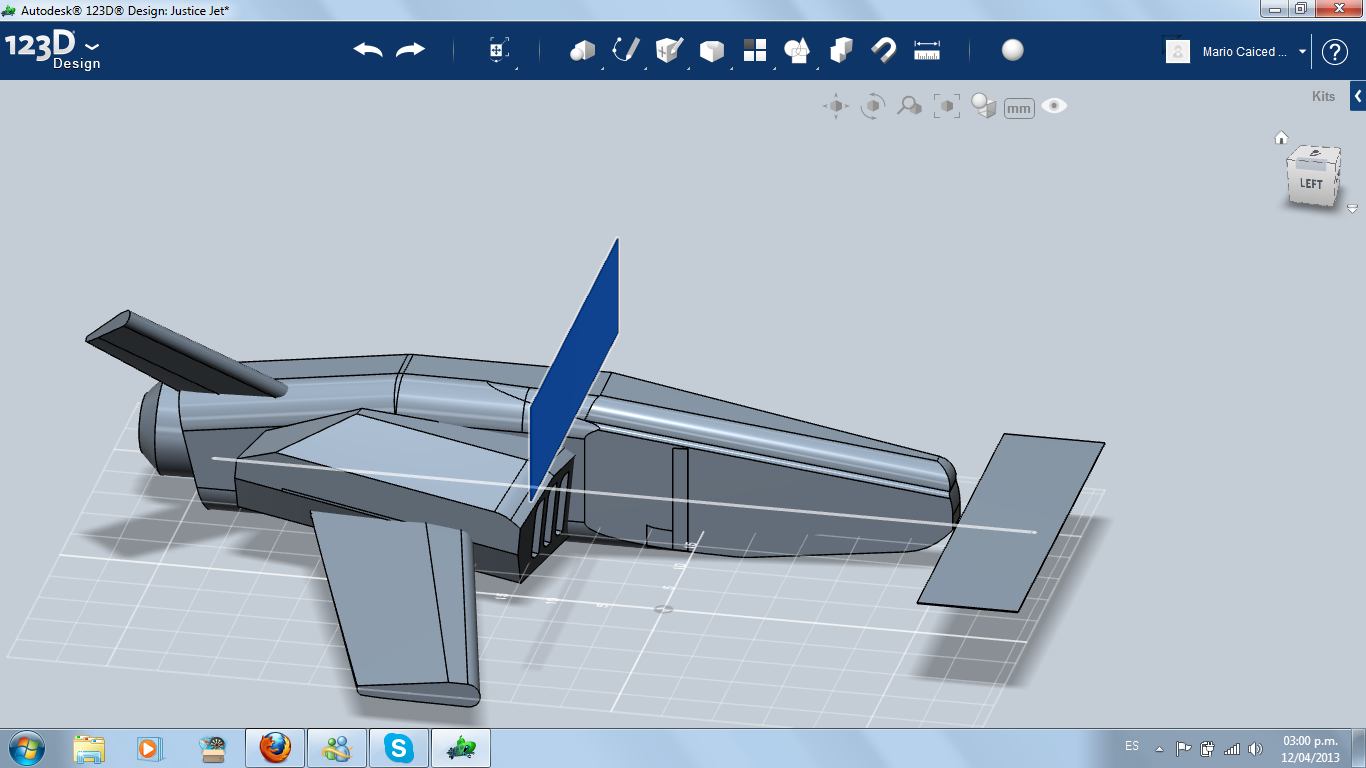Open Windows Live Messenger from taskbar
The height and width of the screenshot is (768, 1366).
337,748
